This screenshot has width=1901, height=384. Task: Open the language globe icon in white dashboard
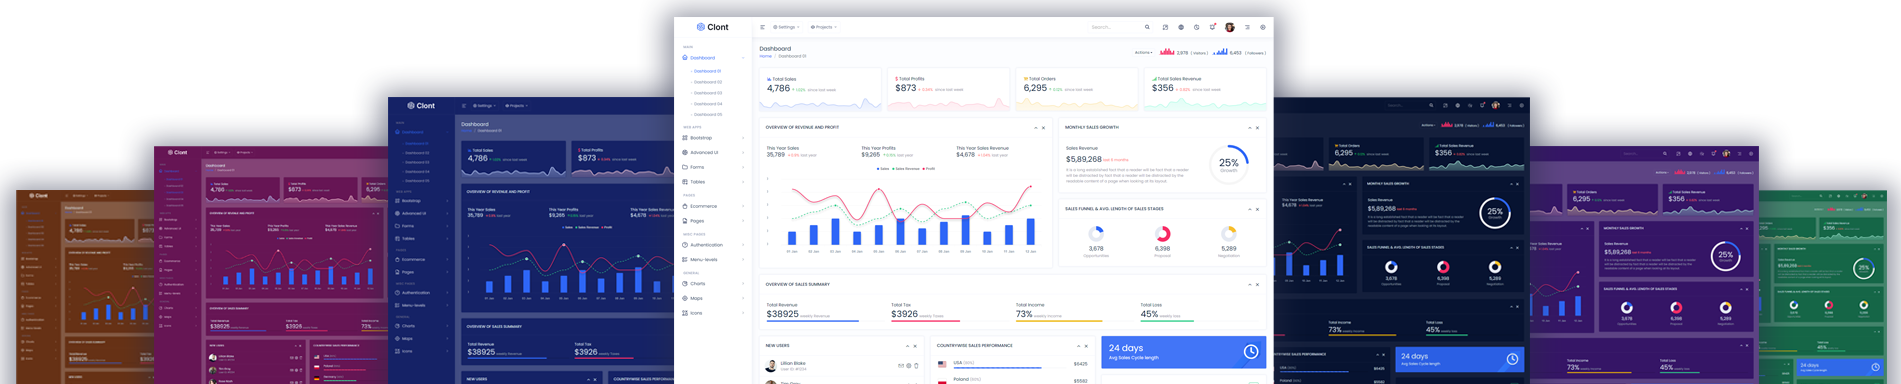tap(1181, 27)
